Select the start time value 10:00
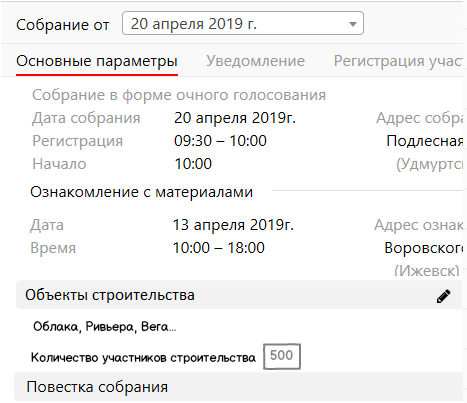 [193, 164]
